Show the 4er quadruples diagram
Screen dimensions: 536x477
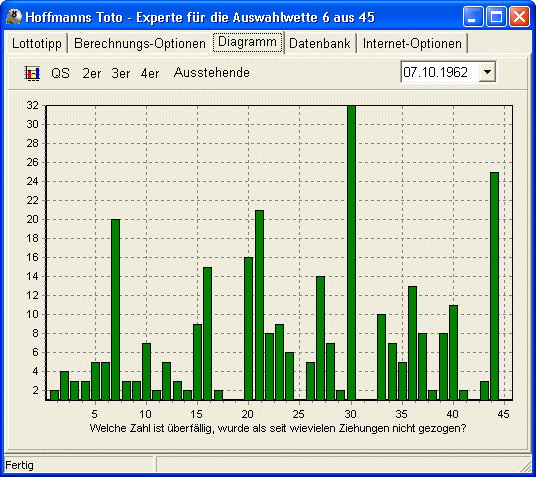pyautogui.click(x=150, y=73)
